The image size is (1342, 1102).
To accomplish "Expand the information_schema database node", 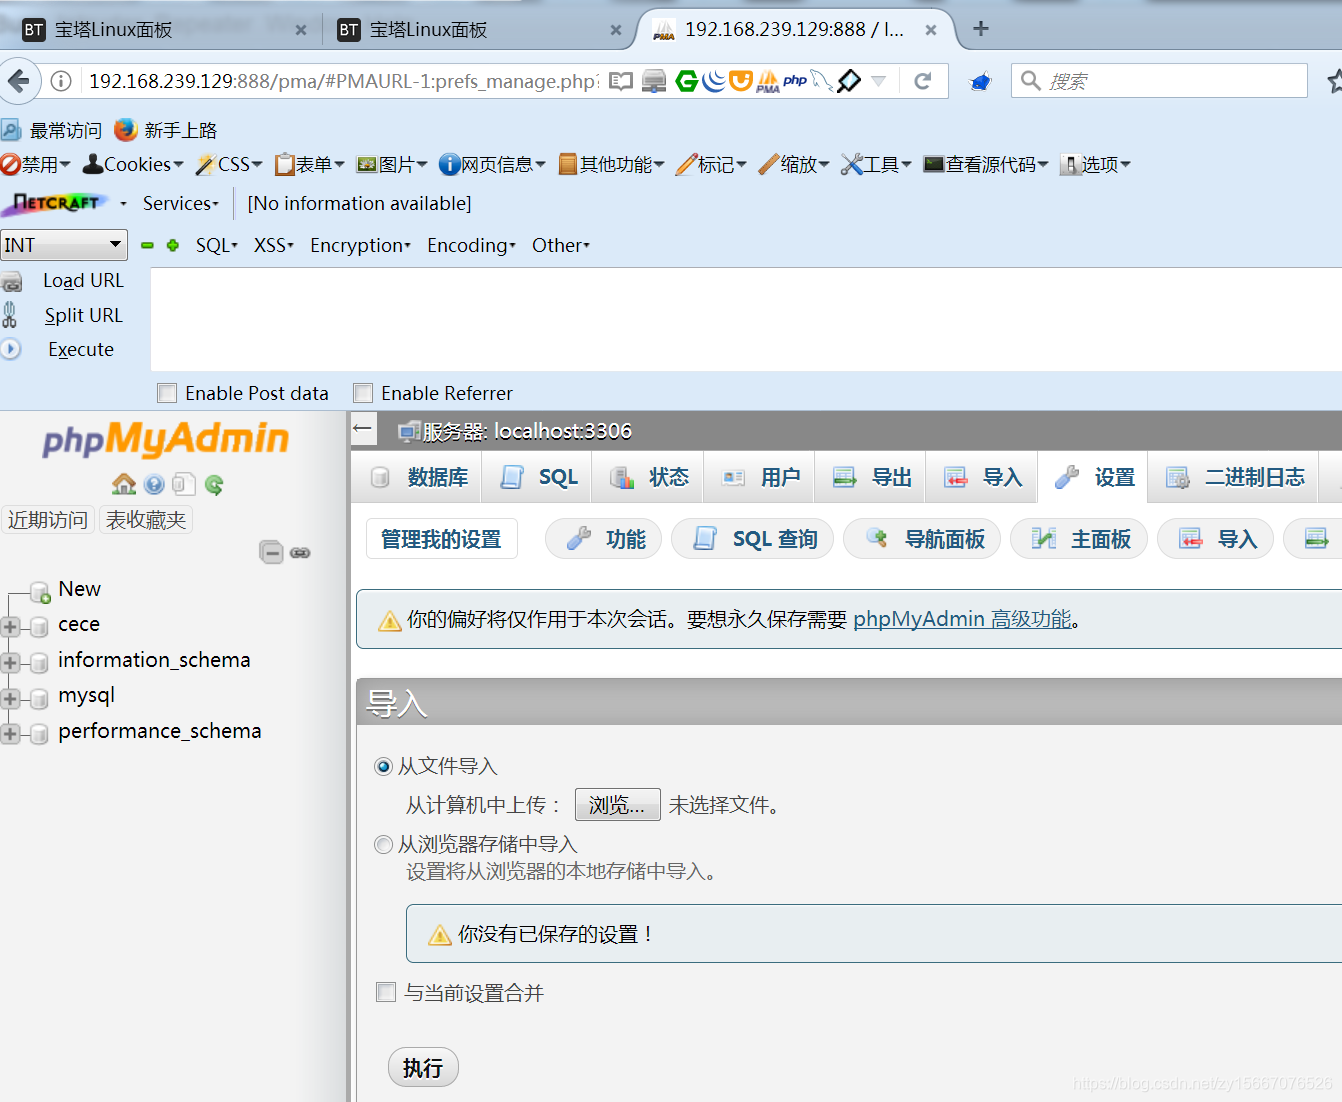I will coord(10,663).
